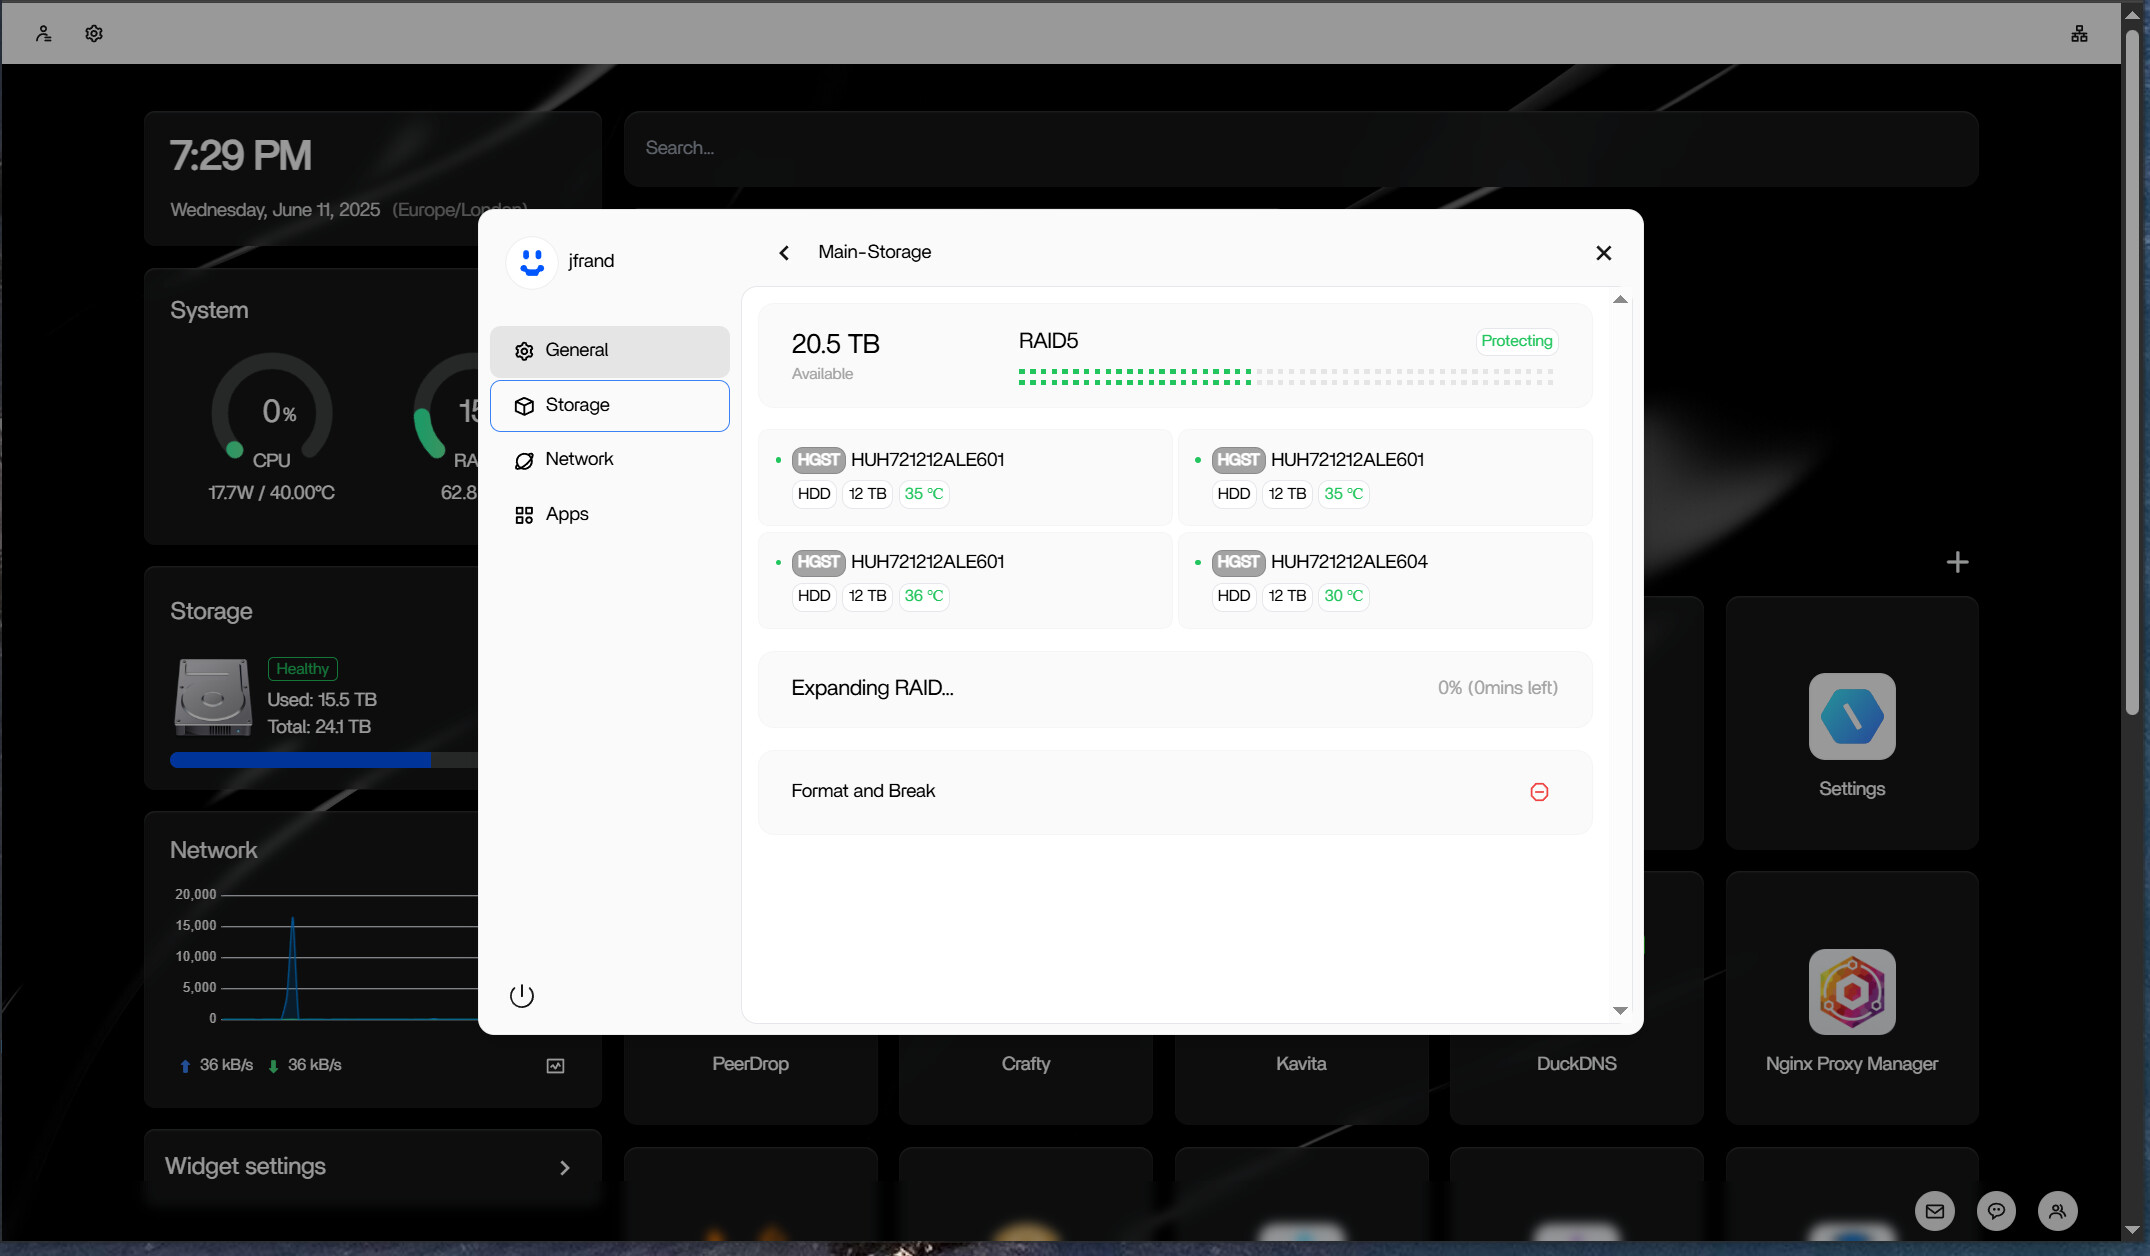The width and height of the screenshot is (2150, 1256).
Task: Click the blue storage usage bar
Action: [300, 760]
